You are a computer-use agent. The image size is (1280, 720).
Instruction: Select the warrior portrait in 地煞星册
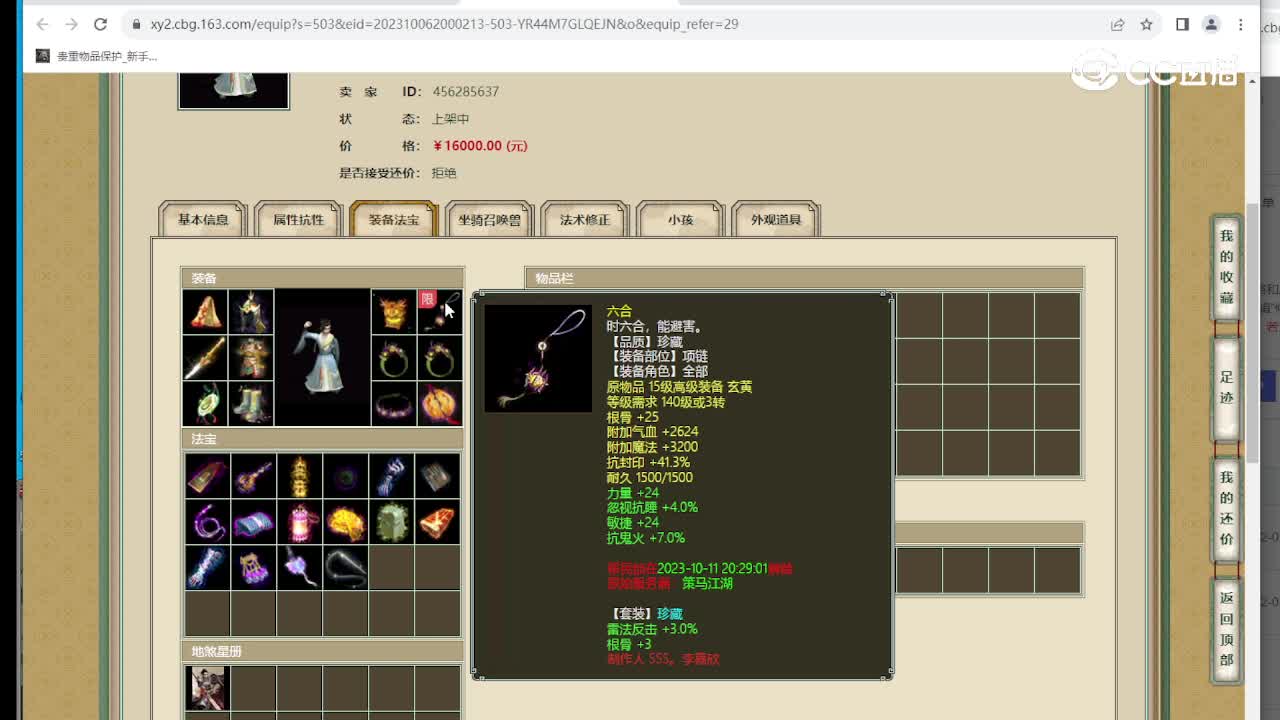(207, 688)
